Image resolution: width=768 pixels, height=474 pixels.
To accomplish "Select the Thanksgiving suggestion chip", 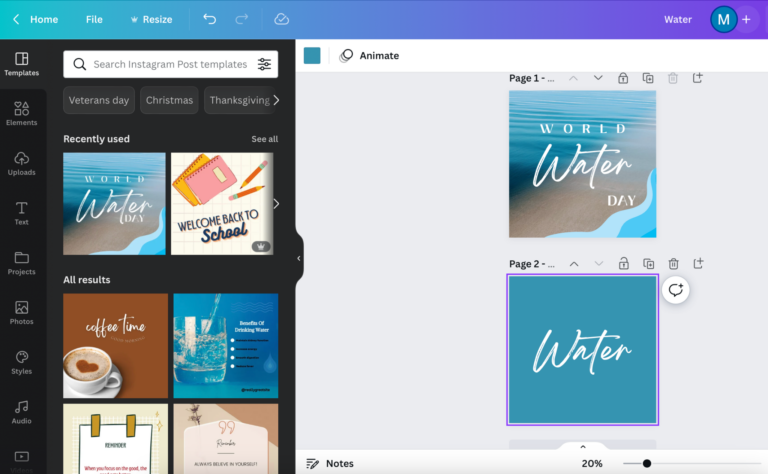I will coord(240,100).
